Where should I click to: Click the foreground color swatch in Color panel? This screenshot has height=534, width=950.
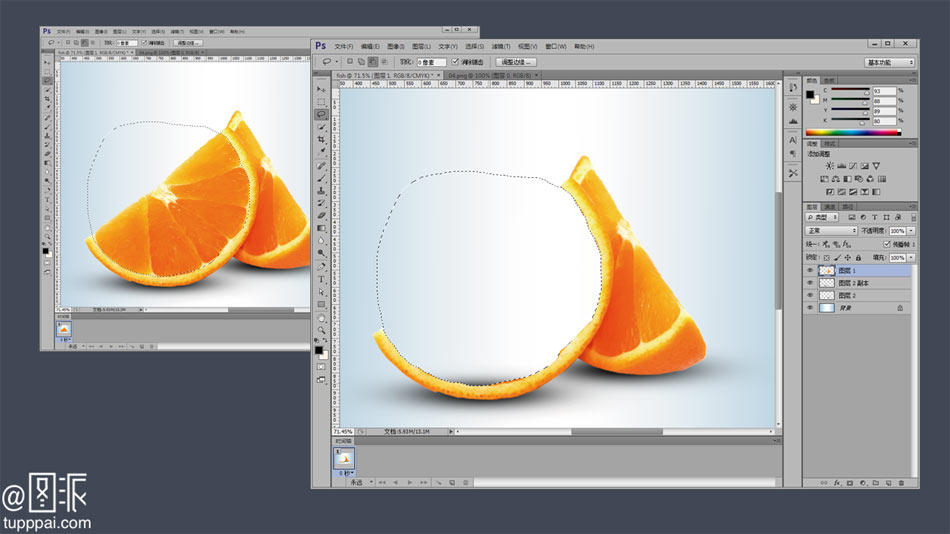click(x=810, y=94)
